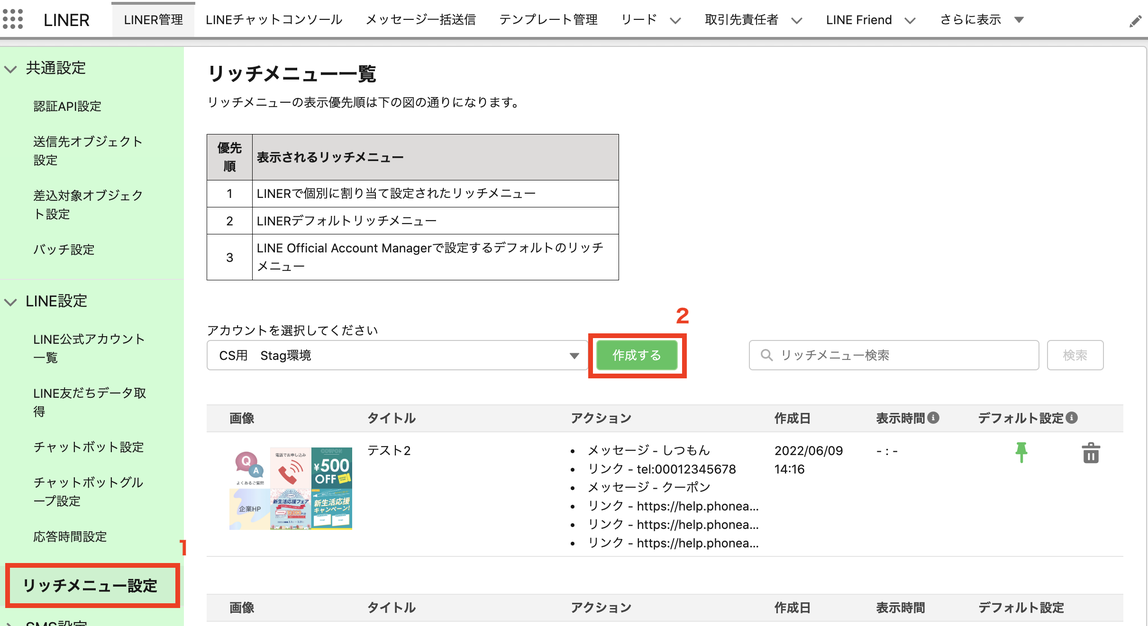Select the 取引先責任者 tab
Image resolution: width=1148 pixels, height=626 pixels.
click(x=741, y=20)
